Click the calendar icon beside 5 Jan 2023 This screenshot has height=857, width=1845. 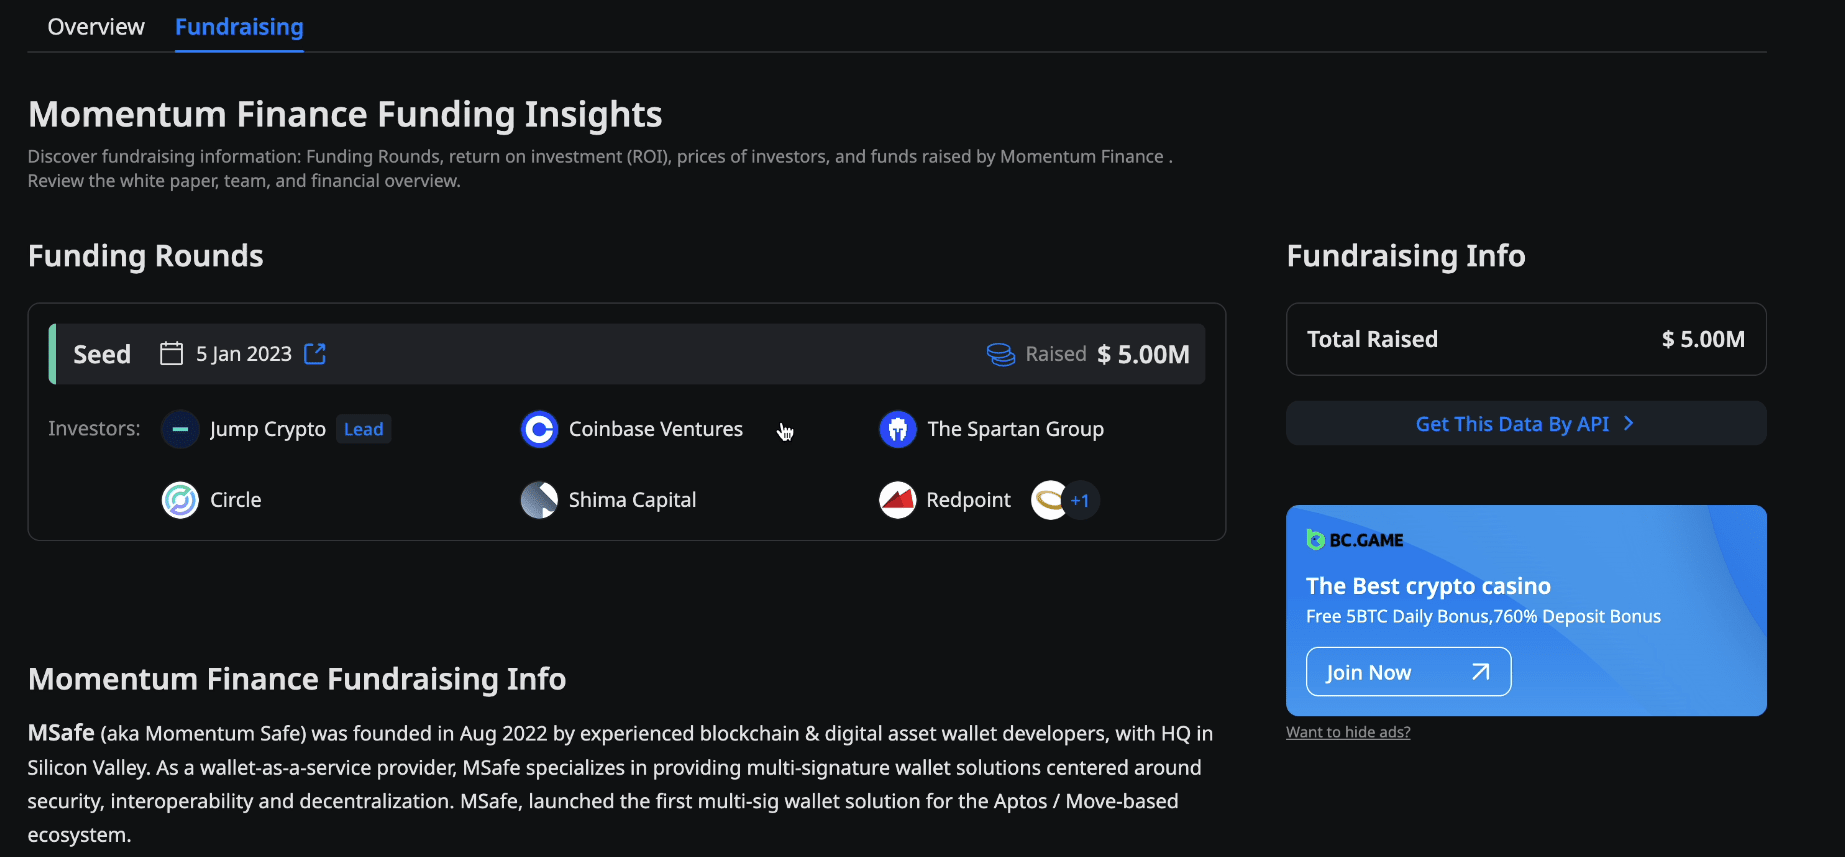click(172, 354)
